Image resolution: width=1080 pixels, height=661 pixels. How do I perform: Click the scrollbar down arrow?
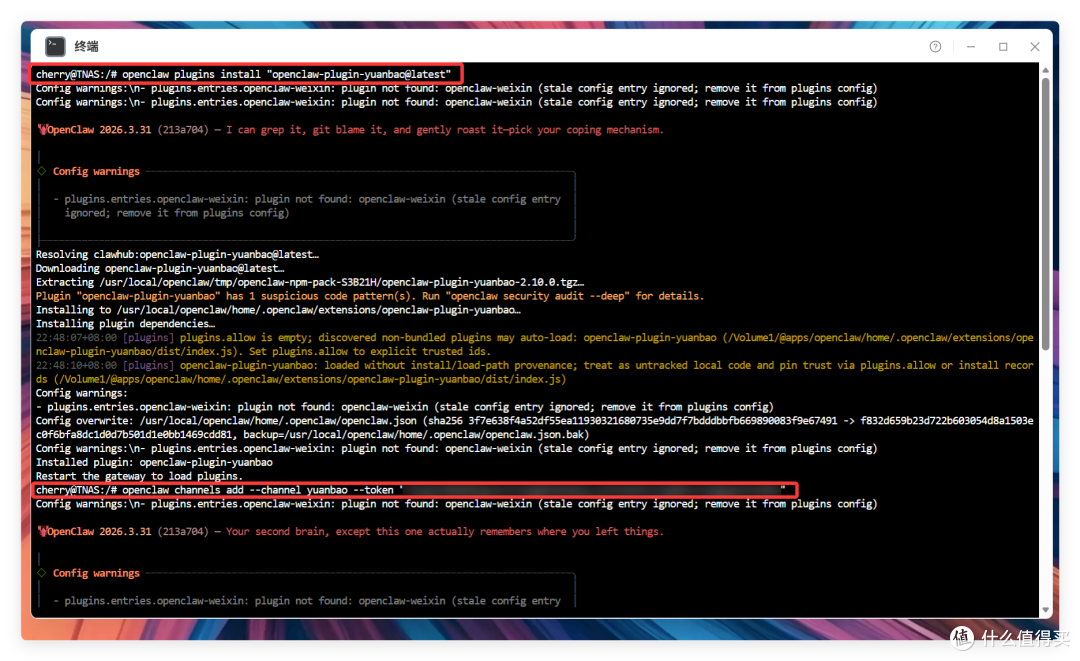[x=1046, y=609]
